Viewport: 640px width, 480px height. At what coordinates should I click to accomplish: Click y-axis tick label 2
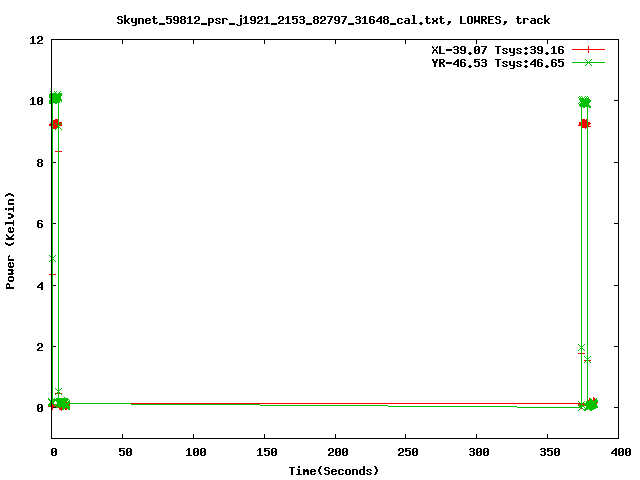[40, 347]
